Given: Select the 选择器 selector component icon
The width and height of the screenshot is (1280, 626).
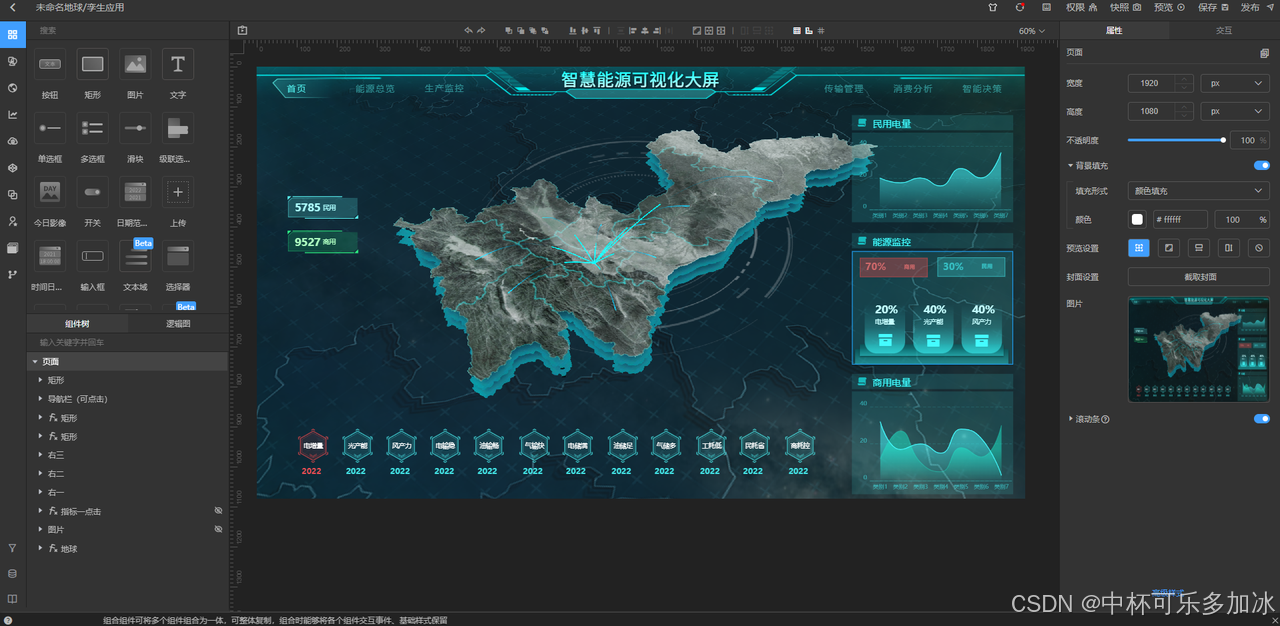Looking at the screenshot, I should 178,256.
